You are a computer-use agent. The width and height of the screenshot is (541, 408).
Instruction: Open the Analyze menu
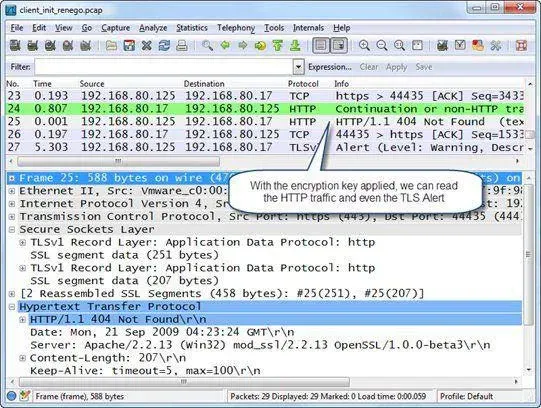[153, 28]
